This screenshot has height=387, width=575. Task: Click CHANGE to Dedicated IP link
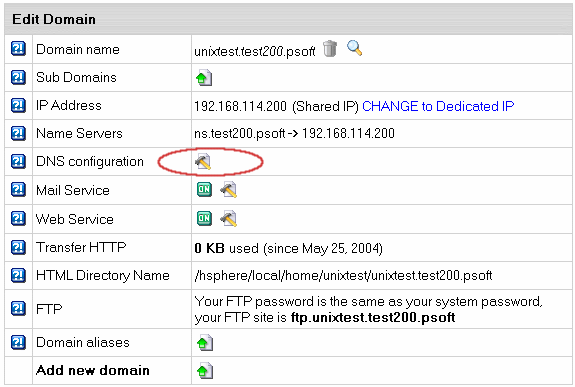click(x=438, y=106)
